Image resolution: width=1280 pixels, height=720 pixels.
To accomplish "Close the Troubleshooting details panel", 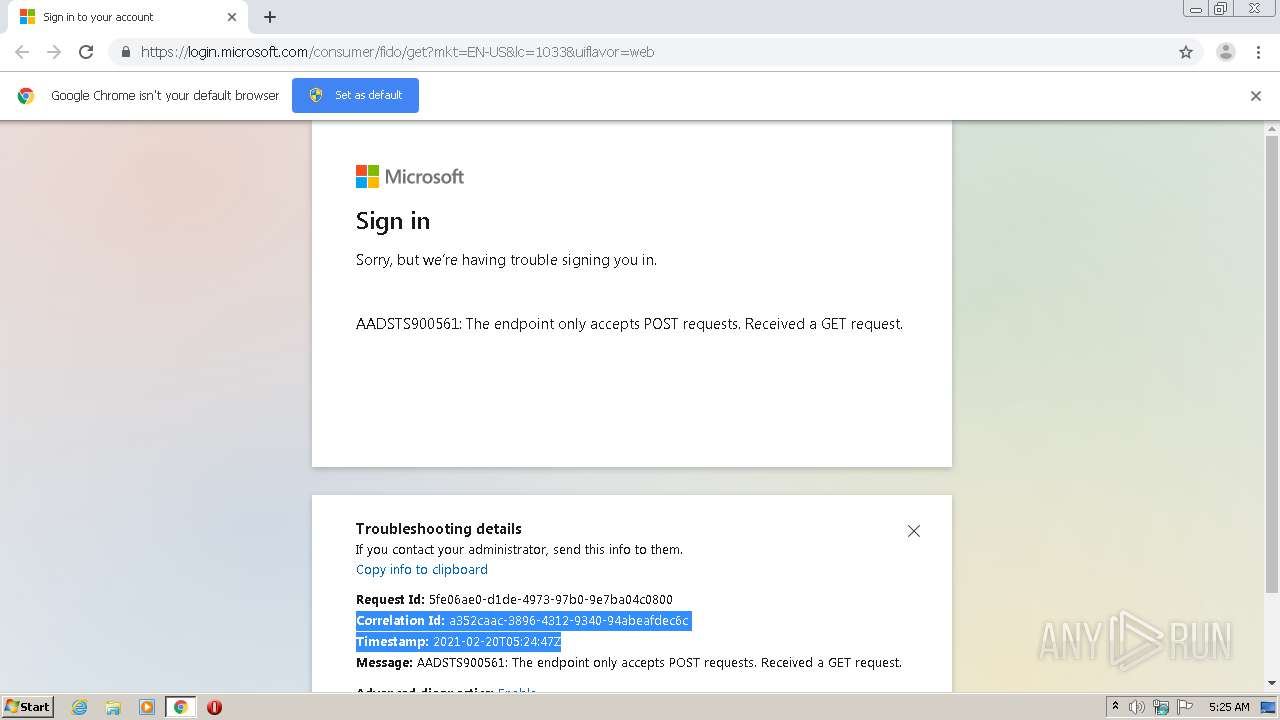I will [913, 531].
